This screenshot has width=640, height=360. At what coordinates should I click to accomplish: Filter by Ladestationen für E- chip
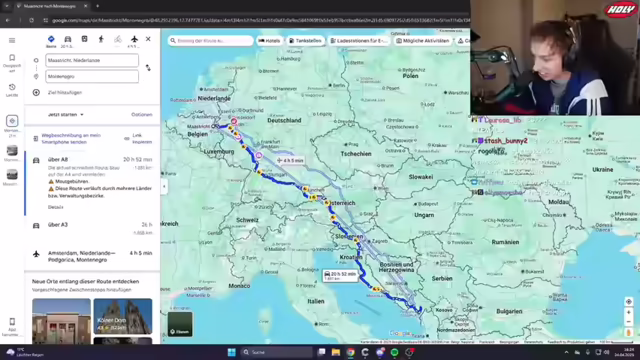coord(359,41)
